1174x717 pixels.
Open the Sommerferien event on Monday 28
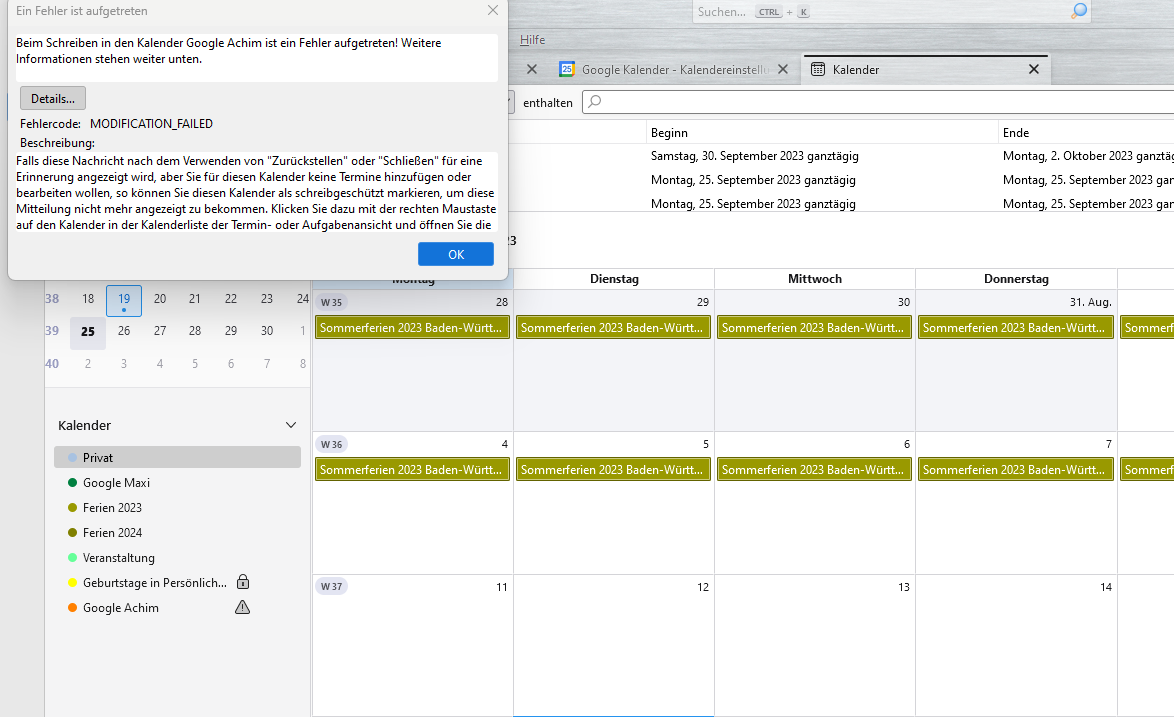tap(413, 328)
